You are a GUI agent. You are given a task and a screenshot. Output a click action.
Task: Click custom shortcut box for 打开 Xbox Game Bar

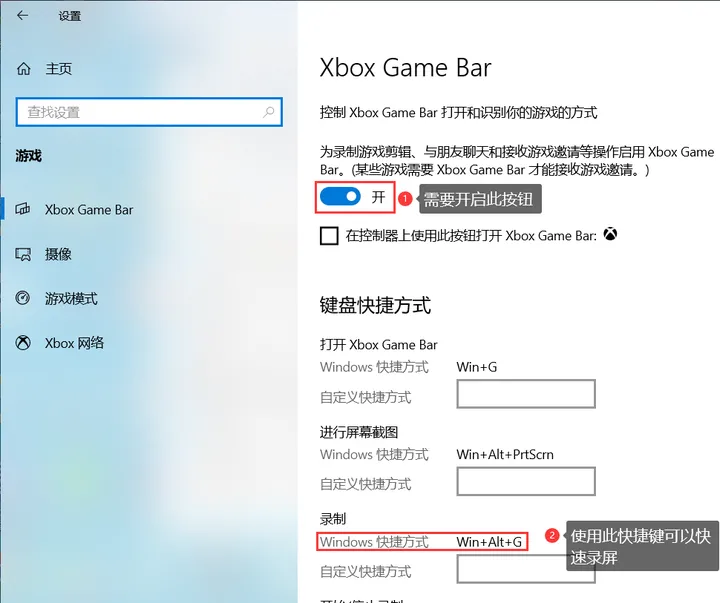coord(526,394)
